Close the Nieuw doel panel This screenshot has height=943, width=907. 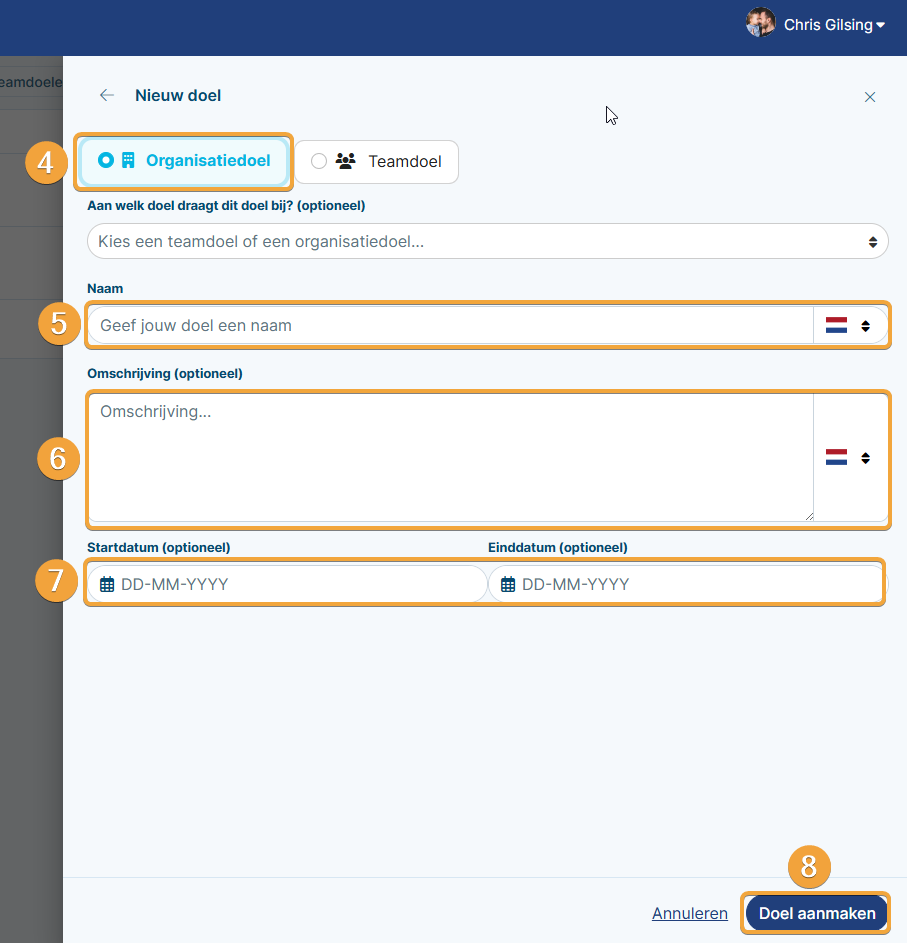tap(870, 97)
